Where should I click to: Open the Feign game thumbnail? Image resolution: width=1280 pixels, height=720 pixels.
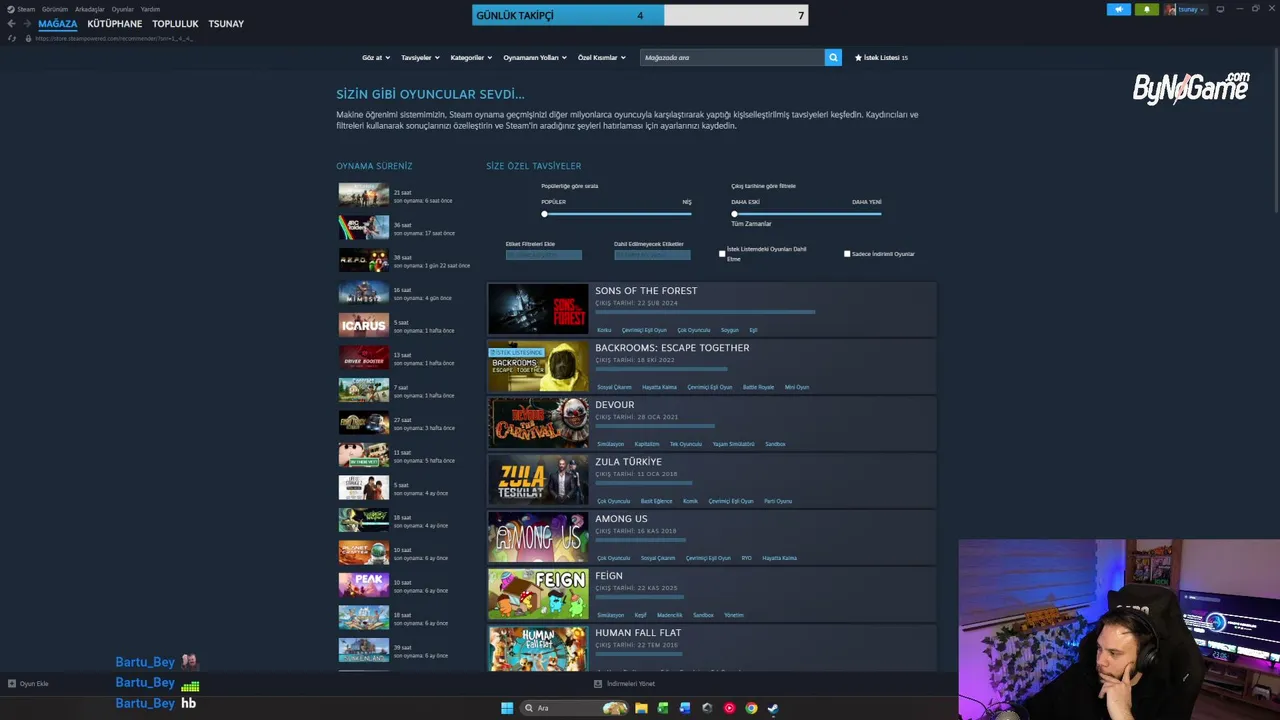click(538, 594)
